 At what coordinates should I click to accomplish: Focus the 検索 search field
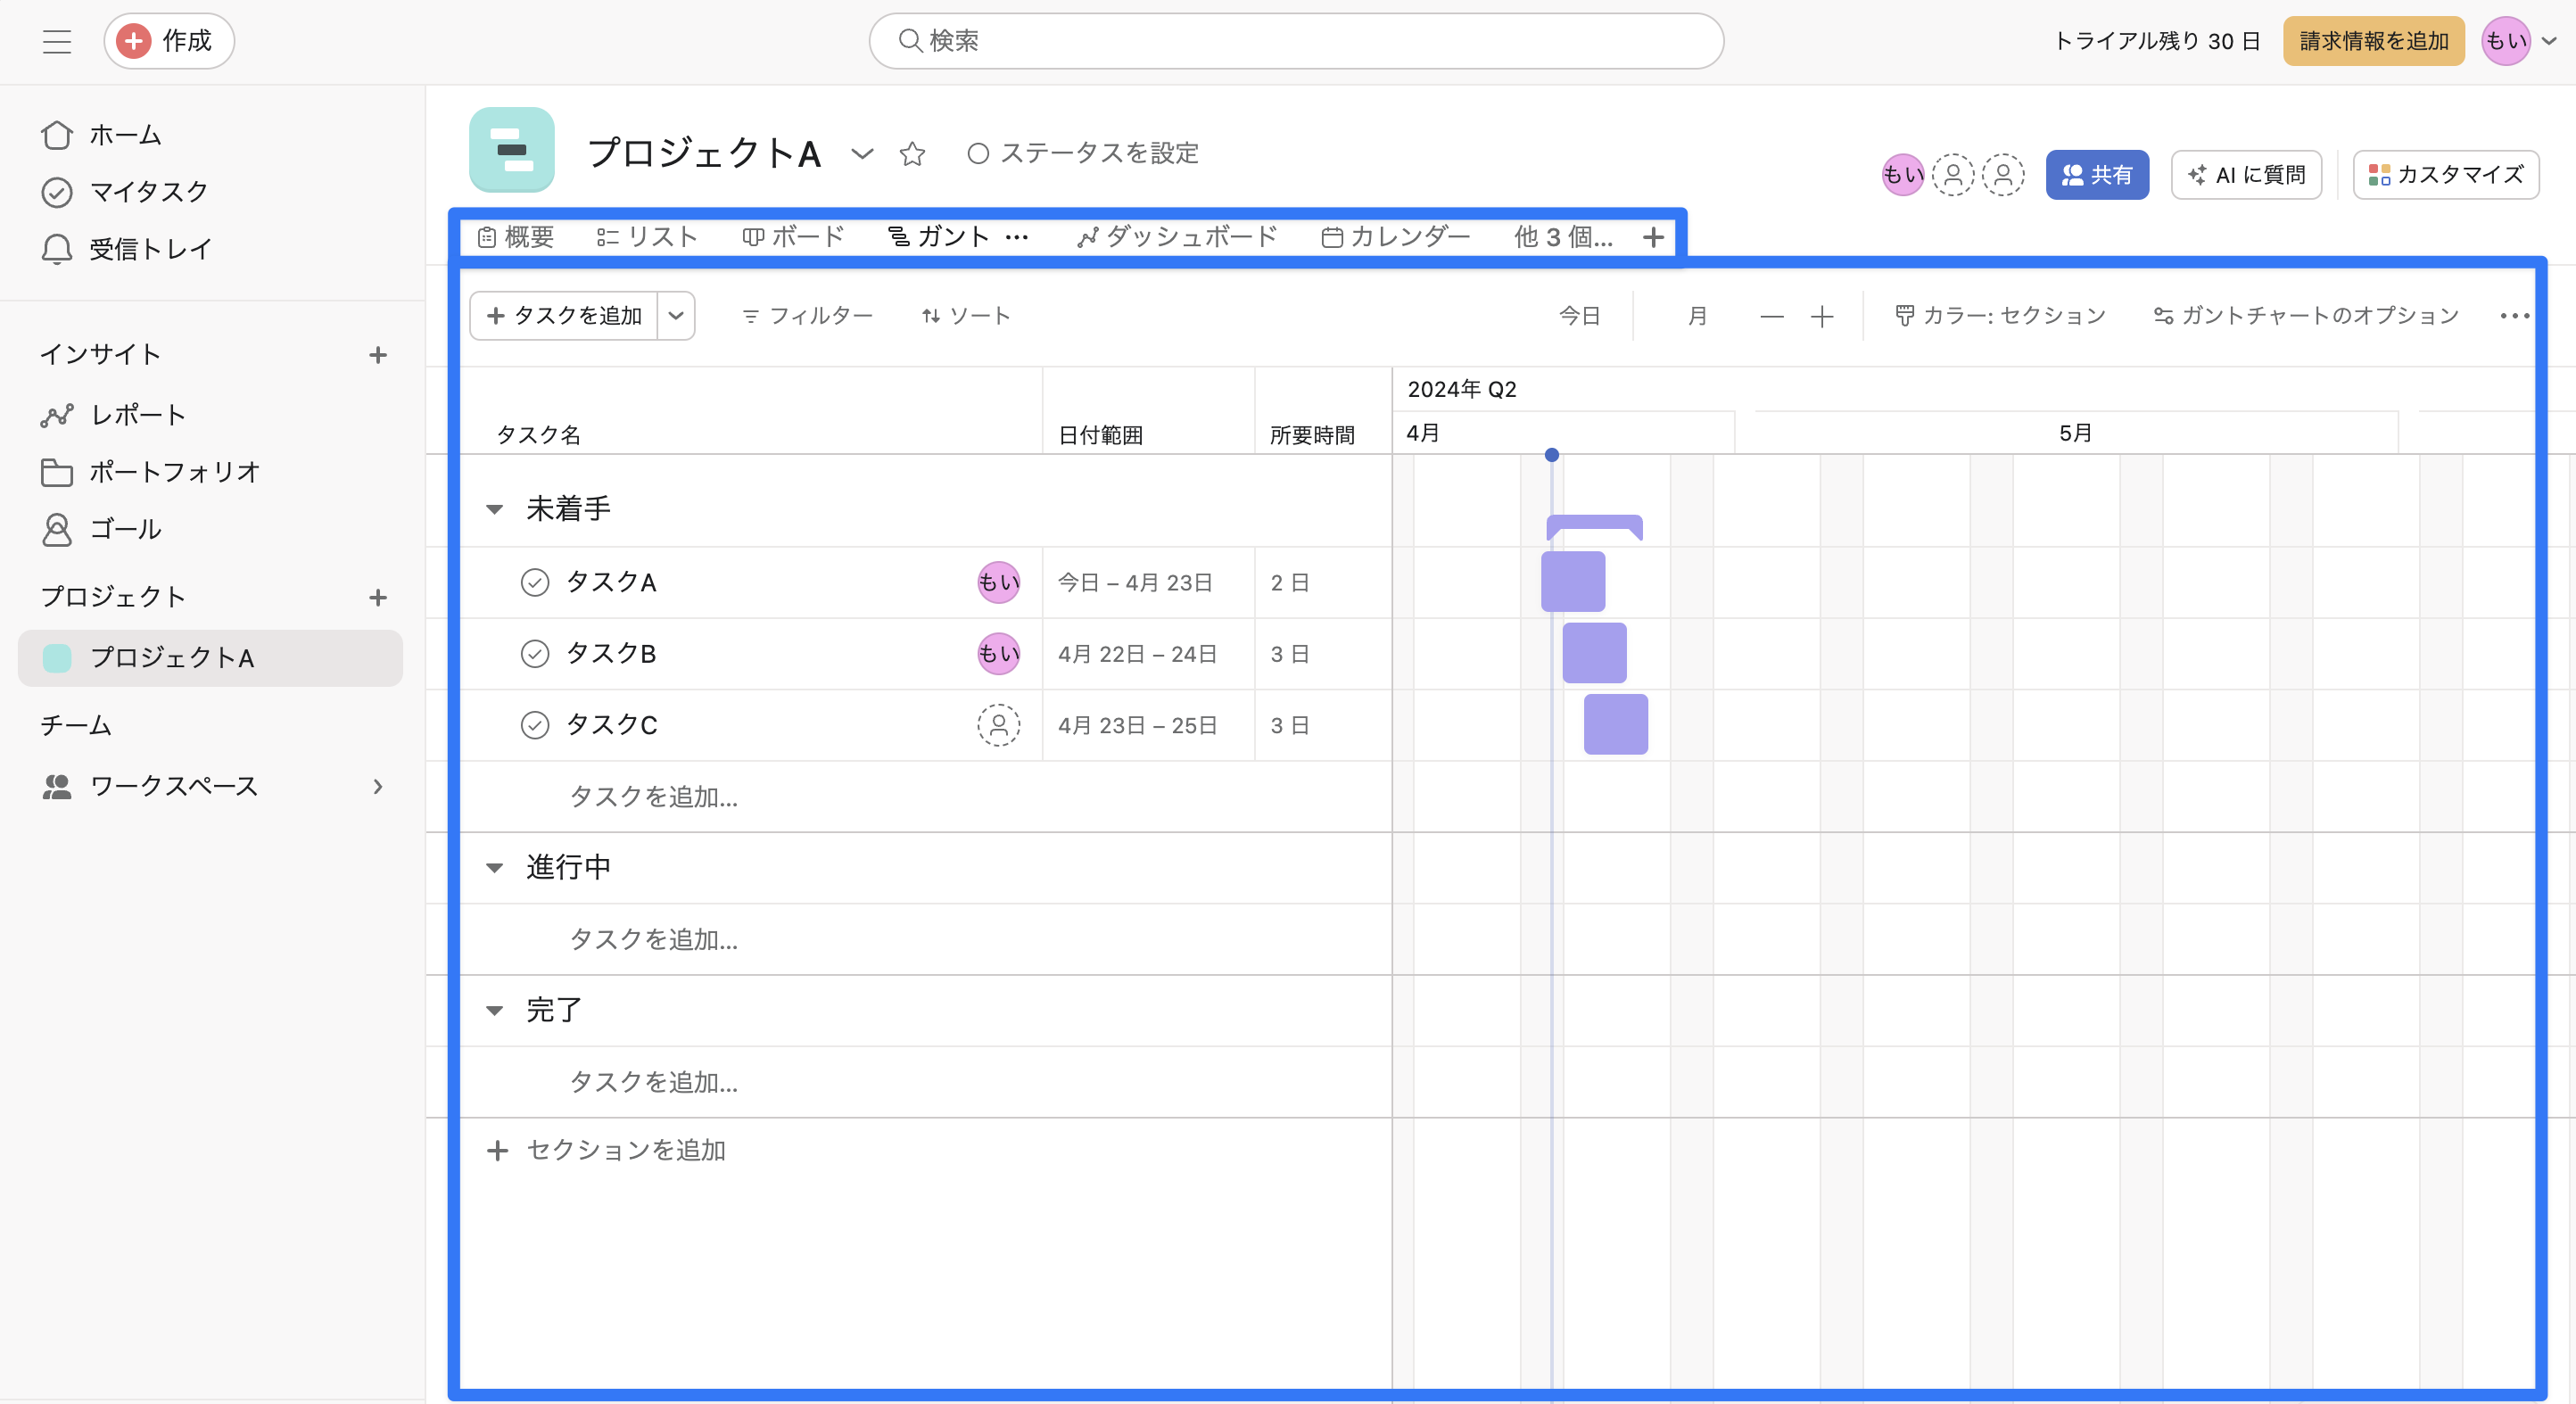(x=1296, y=41)
